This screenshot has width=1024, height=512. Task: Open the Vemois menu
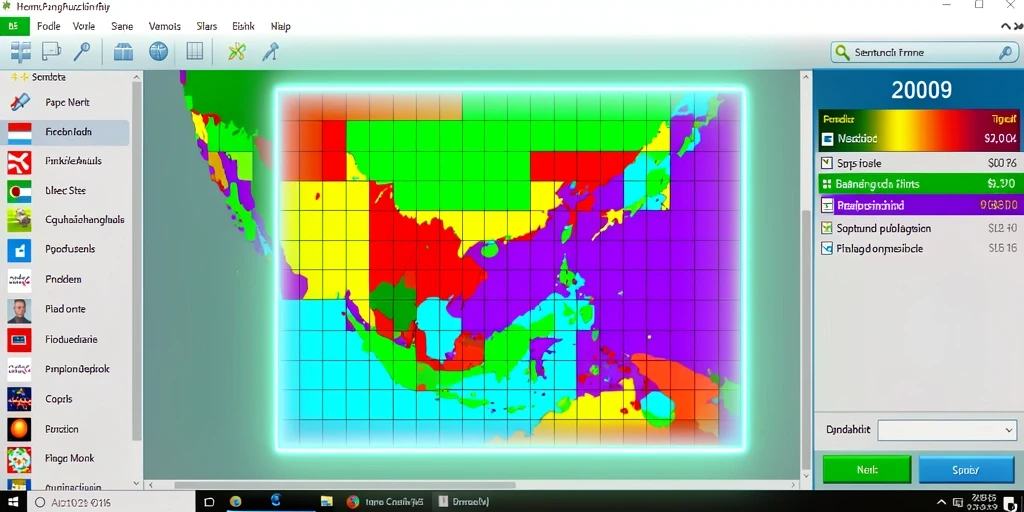[x=165, y=27]
